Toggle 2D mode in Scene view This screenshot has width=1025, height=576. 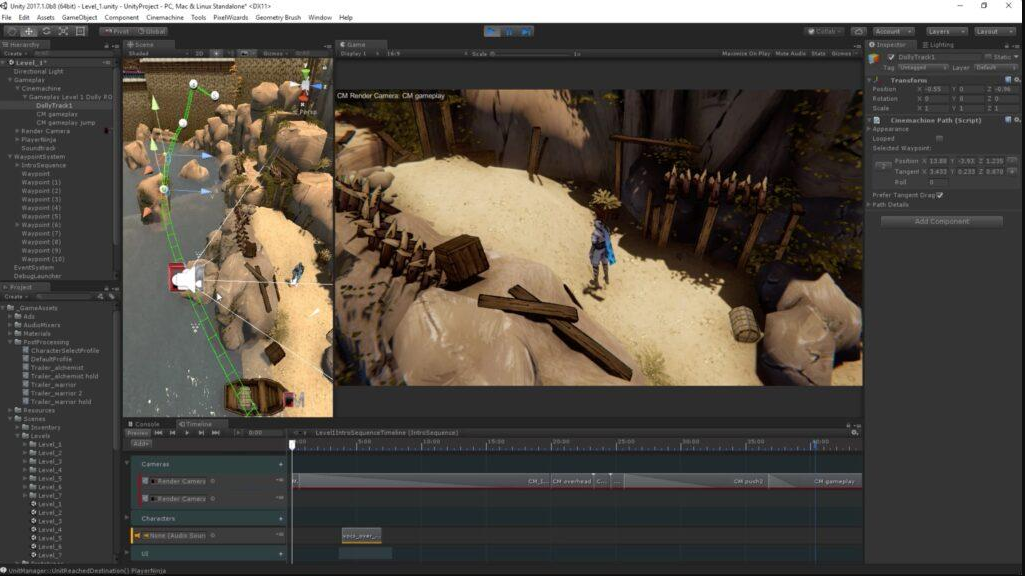point(199,54)
